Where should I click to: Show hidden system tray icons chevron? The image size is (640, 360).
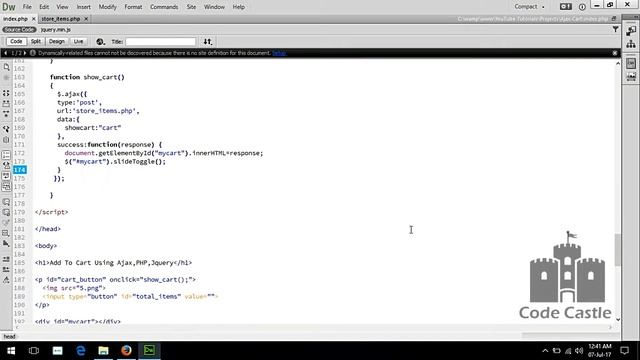click(x=545, y=351)
